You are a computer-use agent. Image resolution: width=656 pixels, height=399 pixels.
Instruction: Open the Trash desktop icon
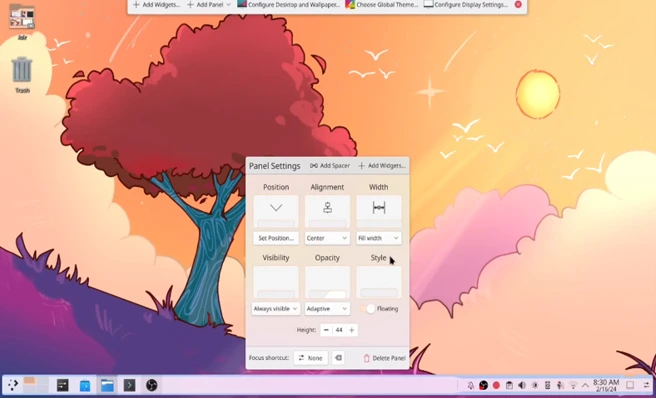click(22, 74)
